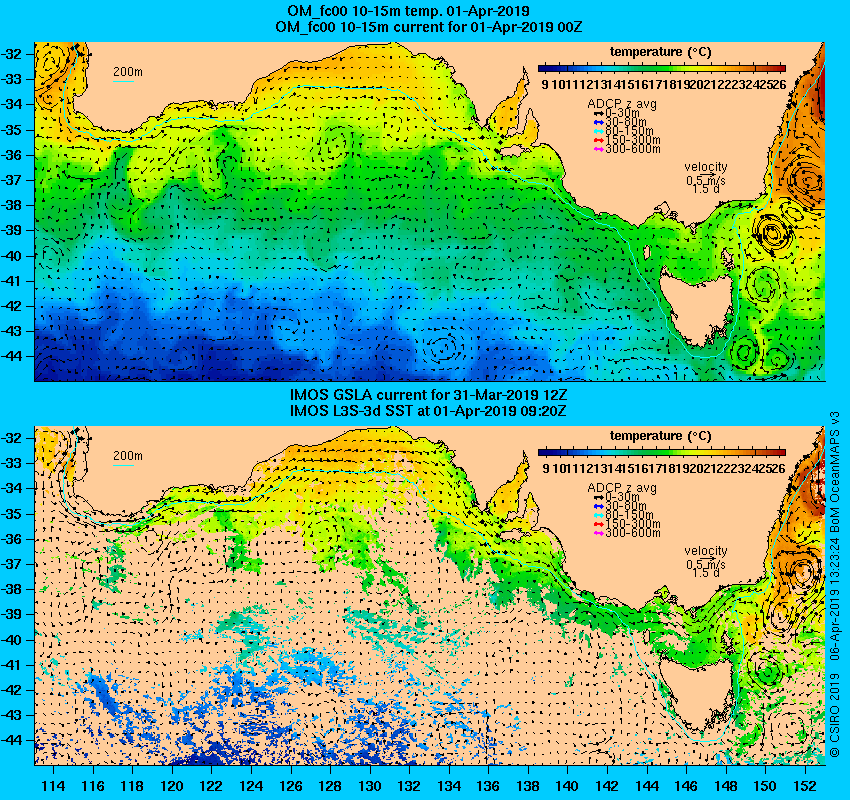This screenshot has height=800, width=850.
Task: Click the 'ADCP z avg' heading on top map
Action: [x=622, y=104]
